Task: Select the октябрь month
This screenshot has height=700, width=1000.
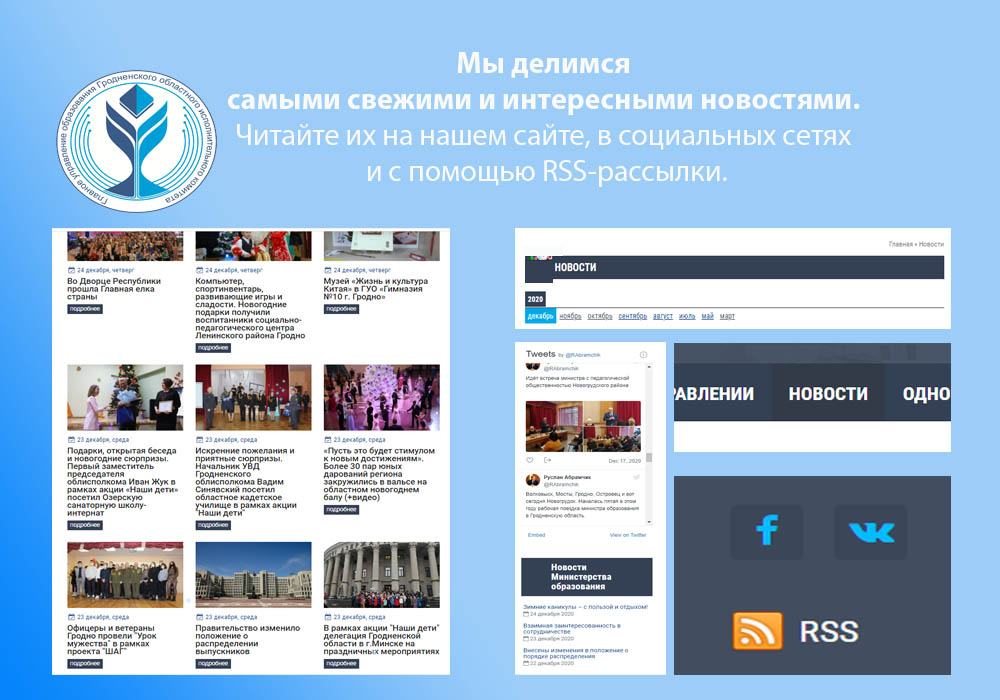Action: pos(599,316)
